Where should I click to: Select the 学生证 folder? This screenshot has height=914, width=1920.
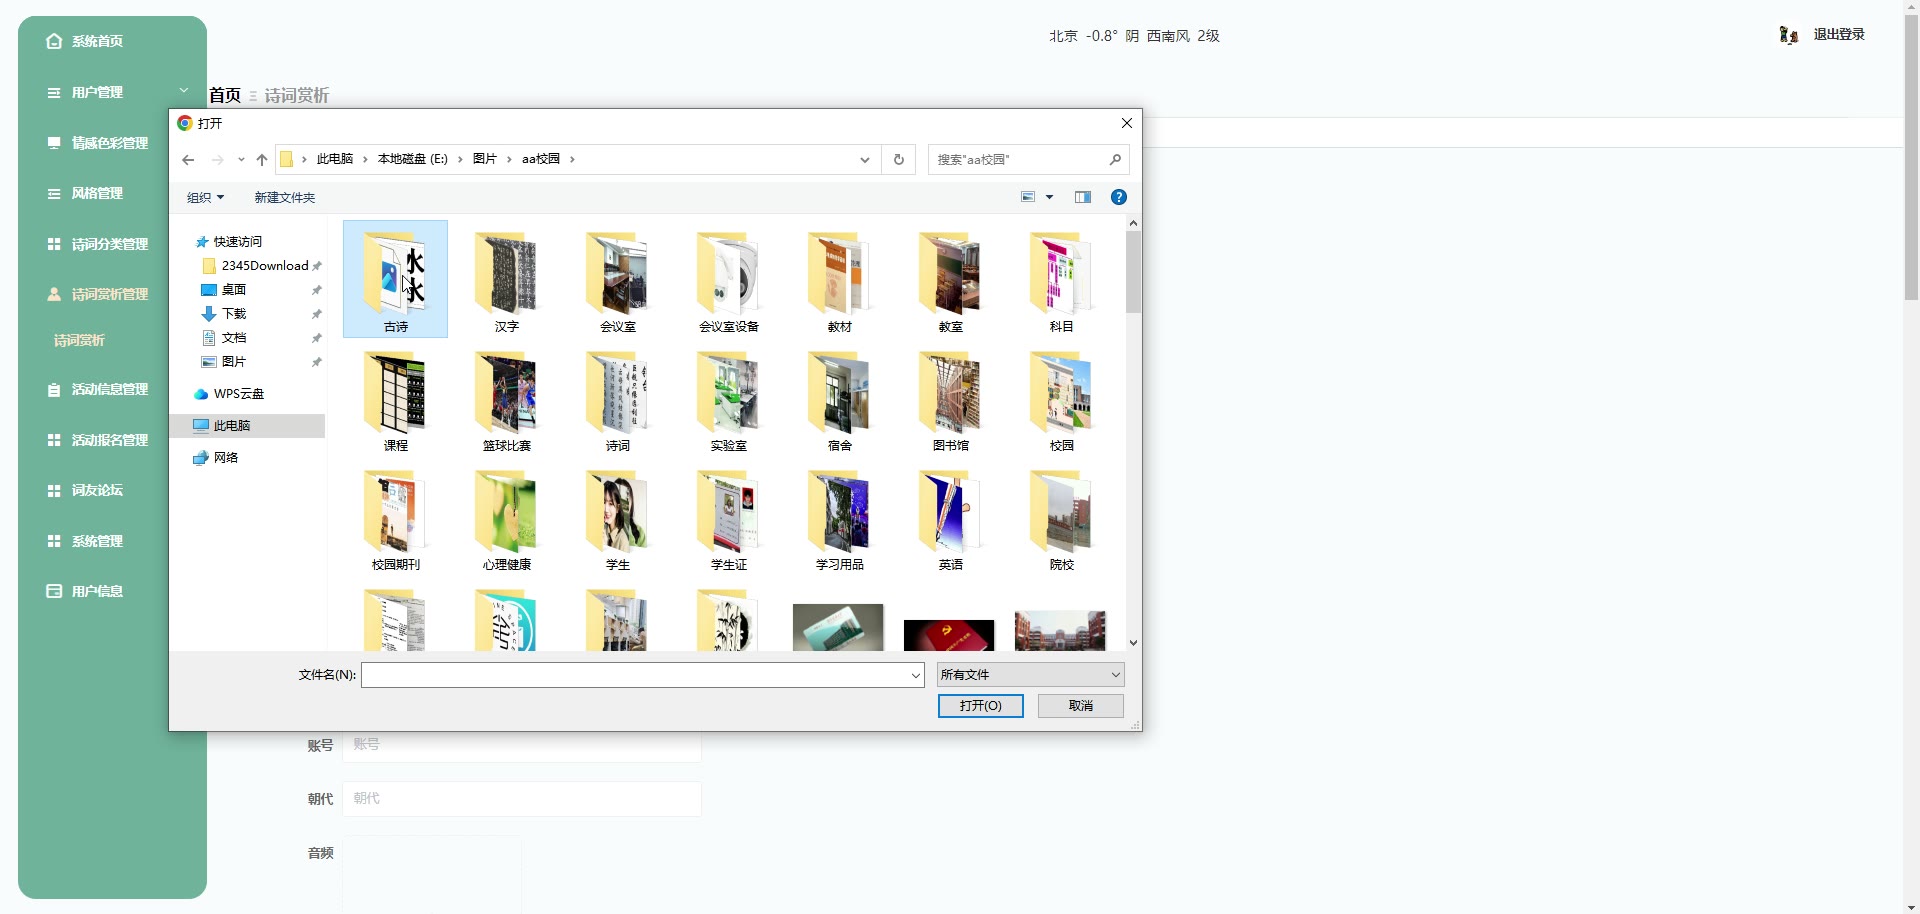pyautogui.click(x=728, y=517)
